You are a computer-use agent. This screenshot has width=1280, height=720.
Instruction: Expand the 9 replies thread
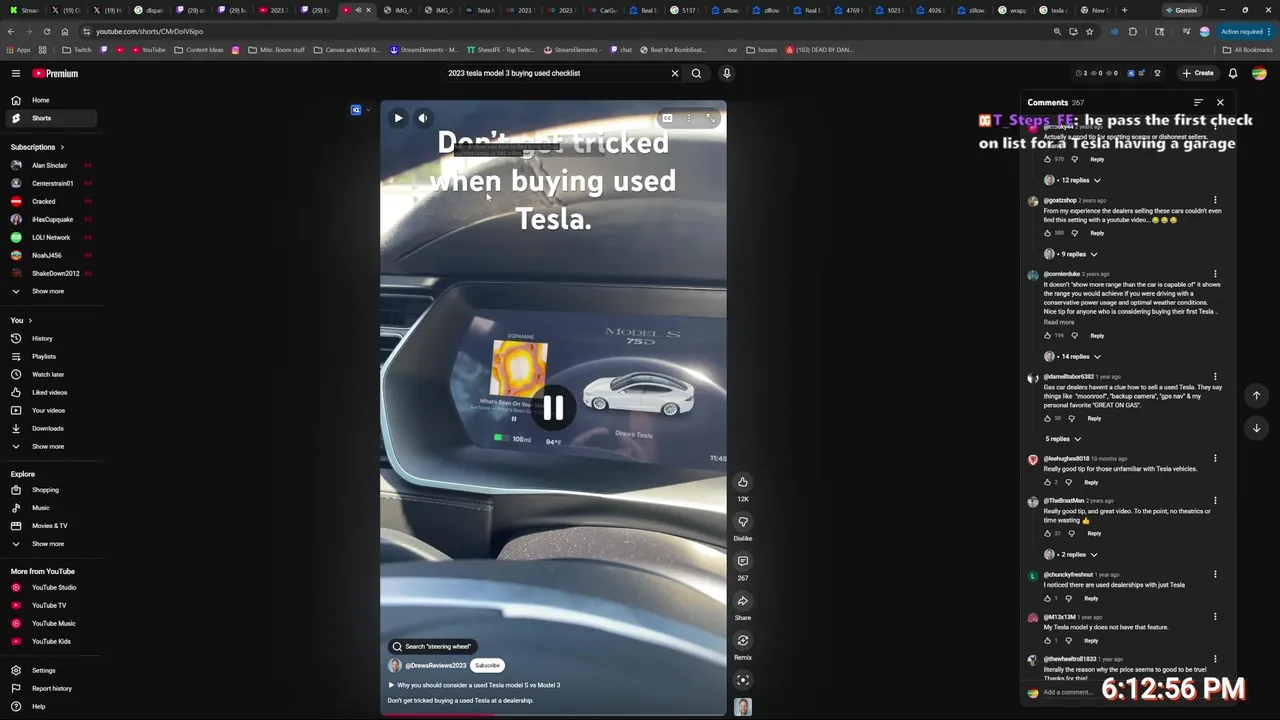1071,254
